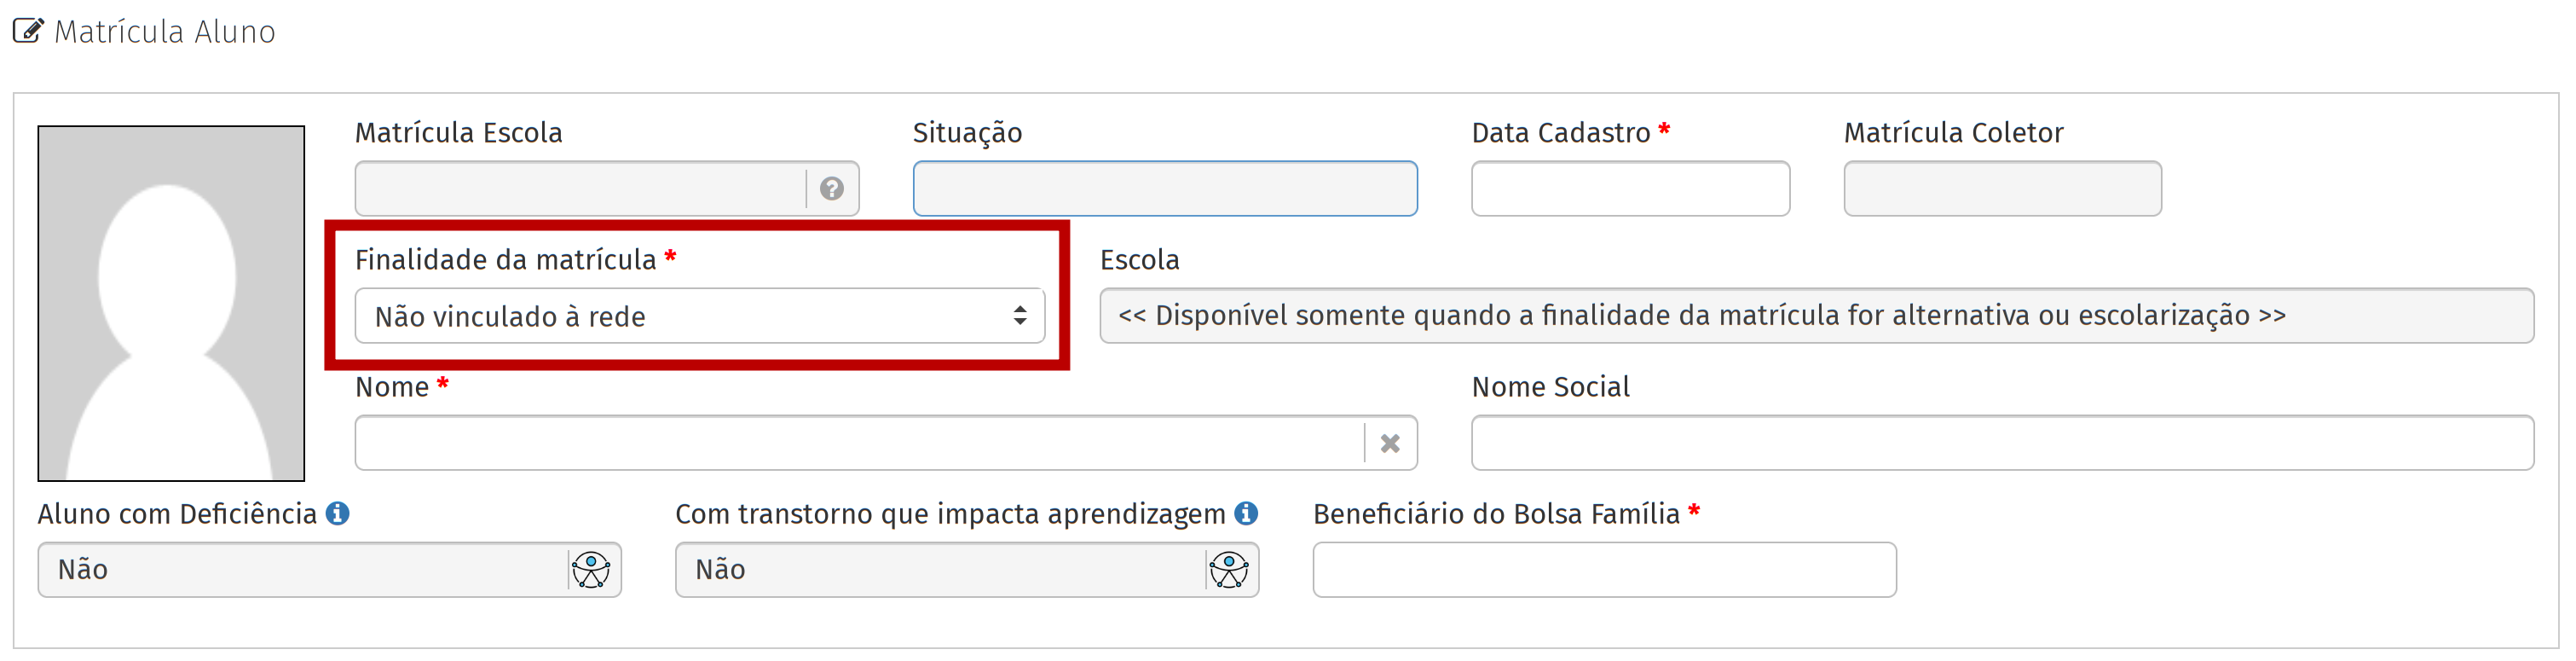Open accessibility icon beside transtorno aprendizagem field
Image resolution: width=2576 pixels, height=661 pixels.
1229,570
